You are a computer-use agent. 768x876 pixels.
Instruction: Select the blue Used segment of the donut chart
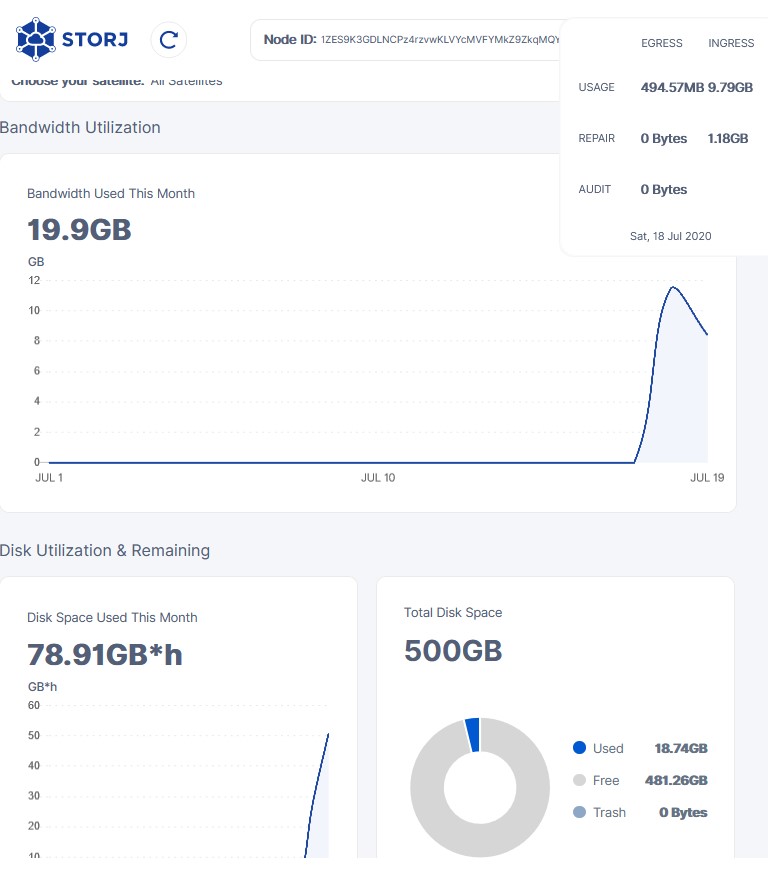pos(473,735)
